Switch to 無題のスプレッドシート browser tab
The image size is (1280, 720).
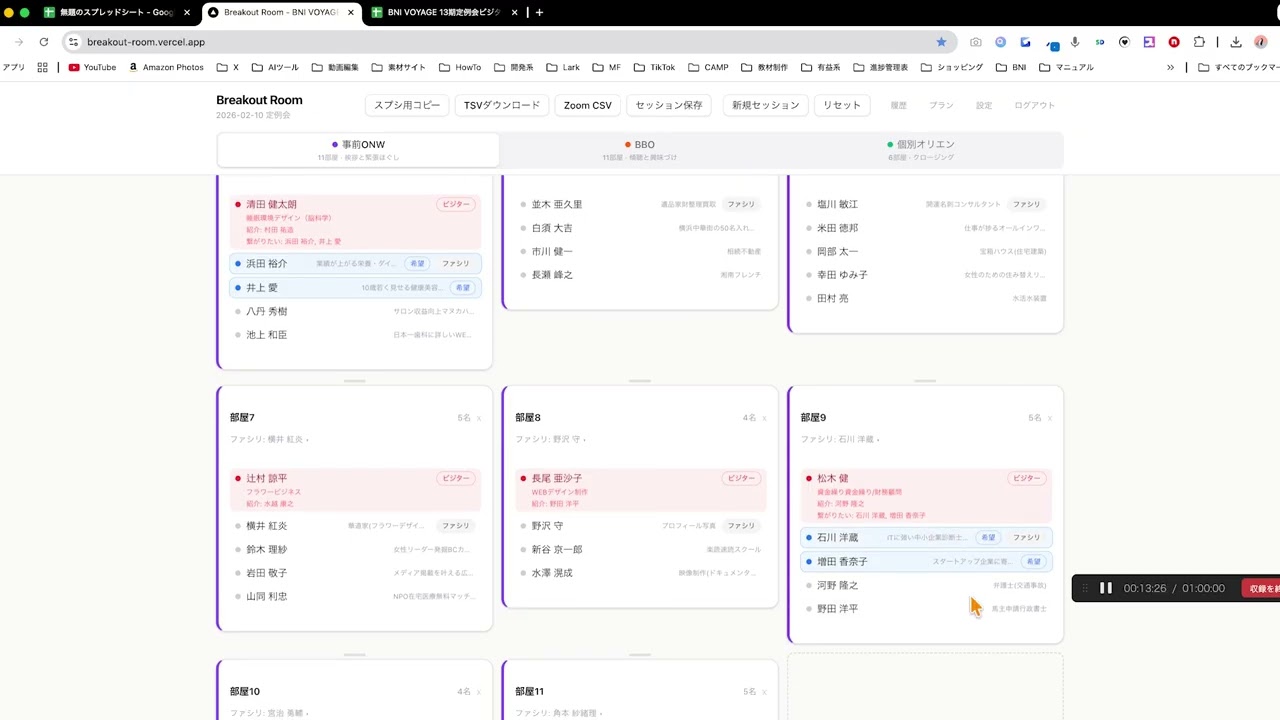point(108,12)
